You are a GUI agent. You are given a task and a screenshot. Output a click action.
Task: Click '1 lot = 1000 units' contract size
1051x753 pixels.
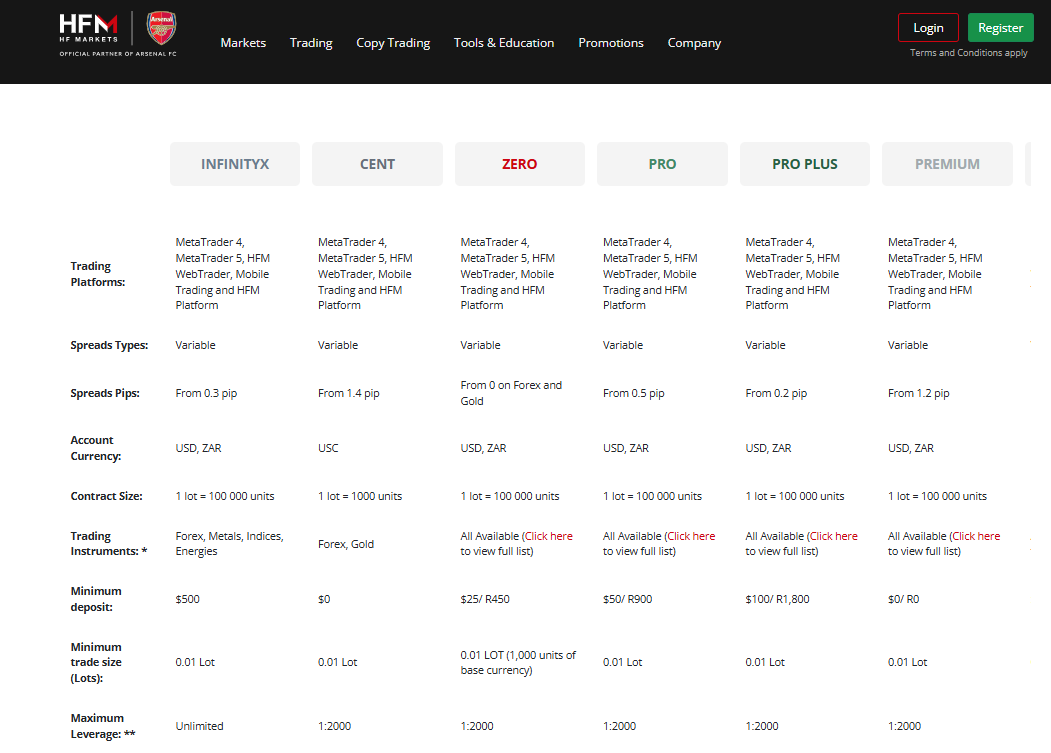(360, 496)
